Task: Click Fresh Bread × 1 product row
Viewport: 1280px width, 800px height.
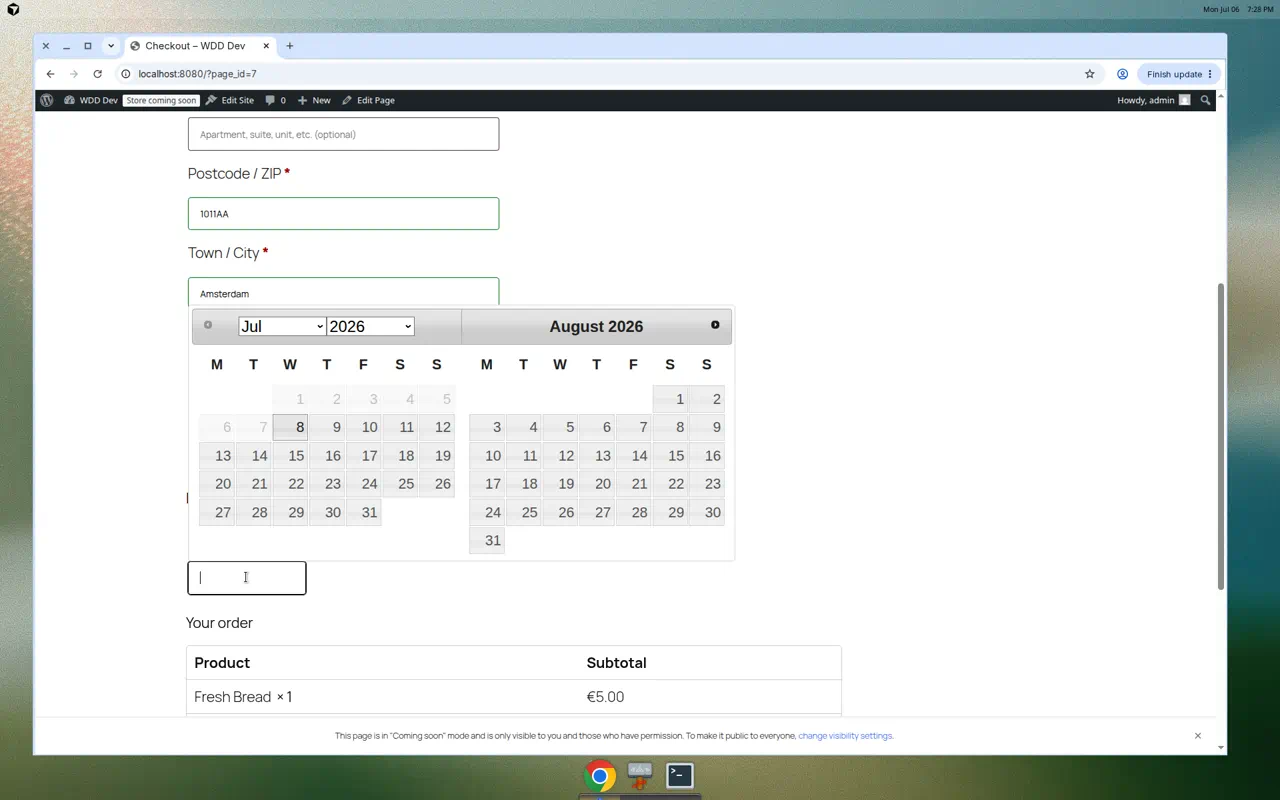Action: point(513,697)
